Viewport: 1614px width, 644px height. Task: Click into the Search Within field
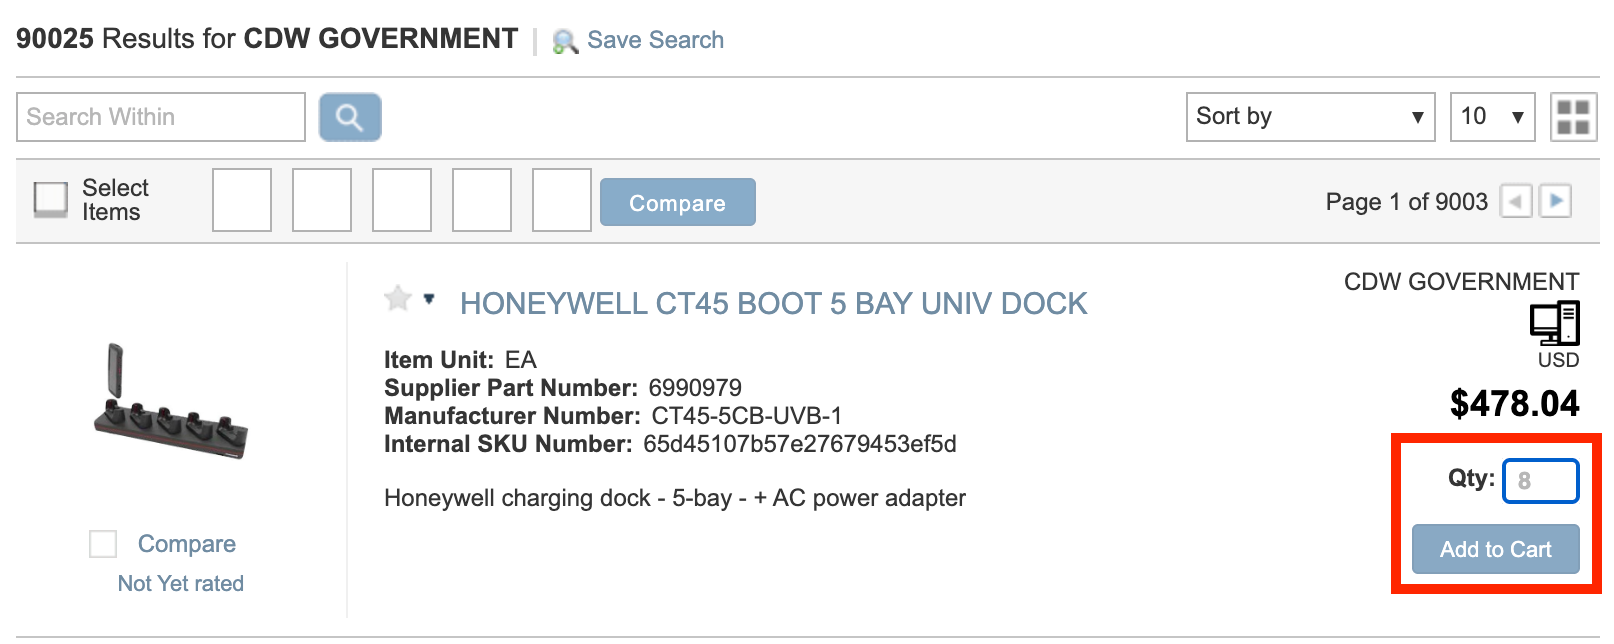click(161, 117)
